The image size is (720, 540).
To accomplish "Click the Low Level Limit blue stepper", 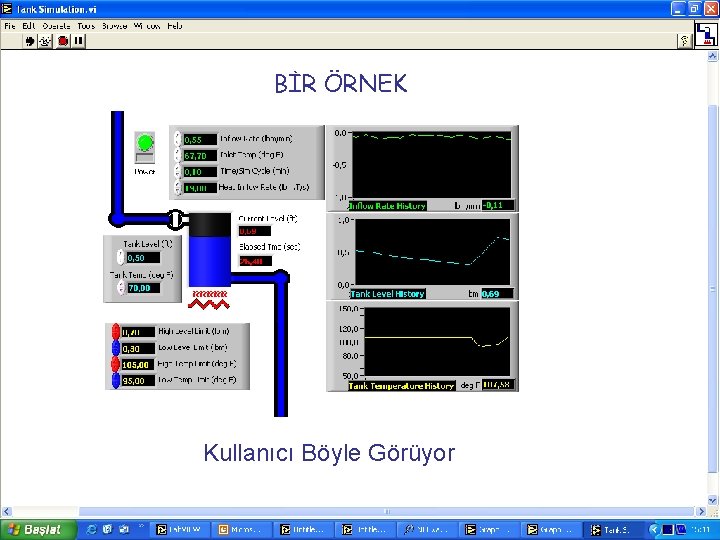I will tap(116, 348).
